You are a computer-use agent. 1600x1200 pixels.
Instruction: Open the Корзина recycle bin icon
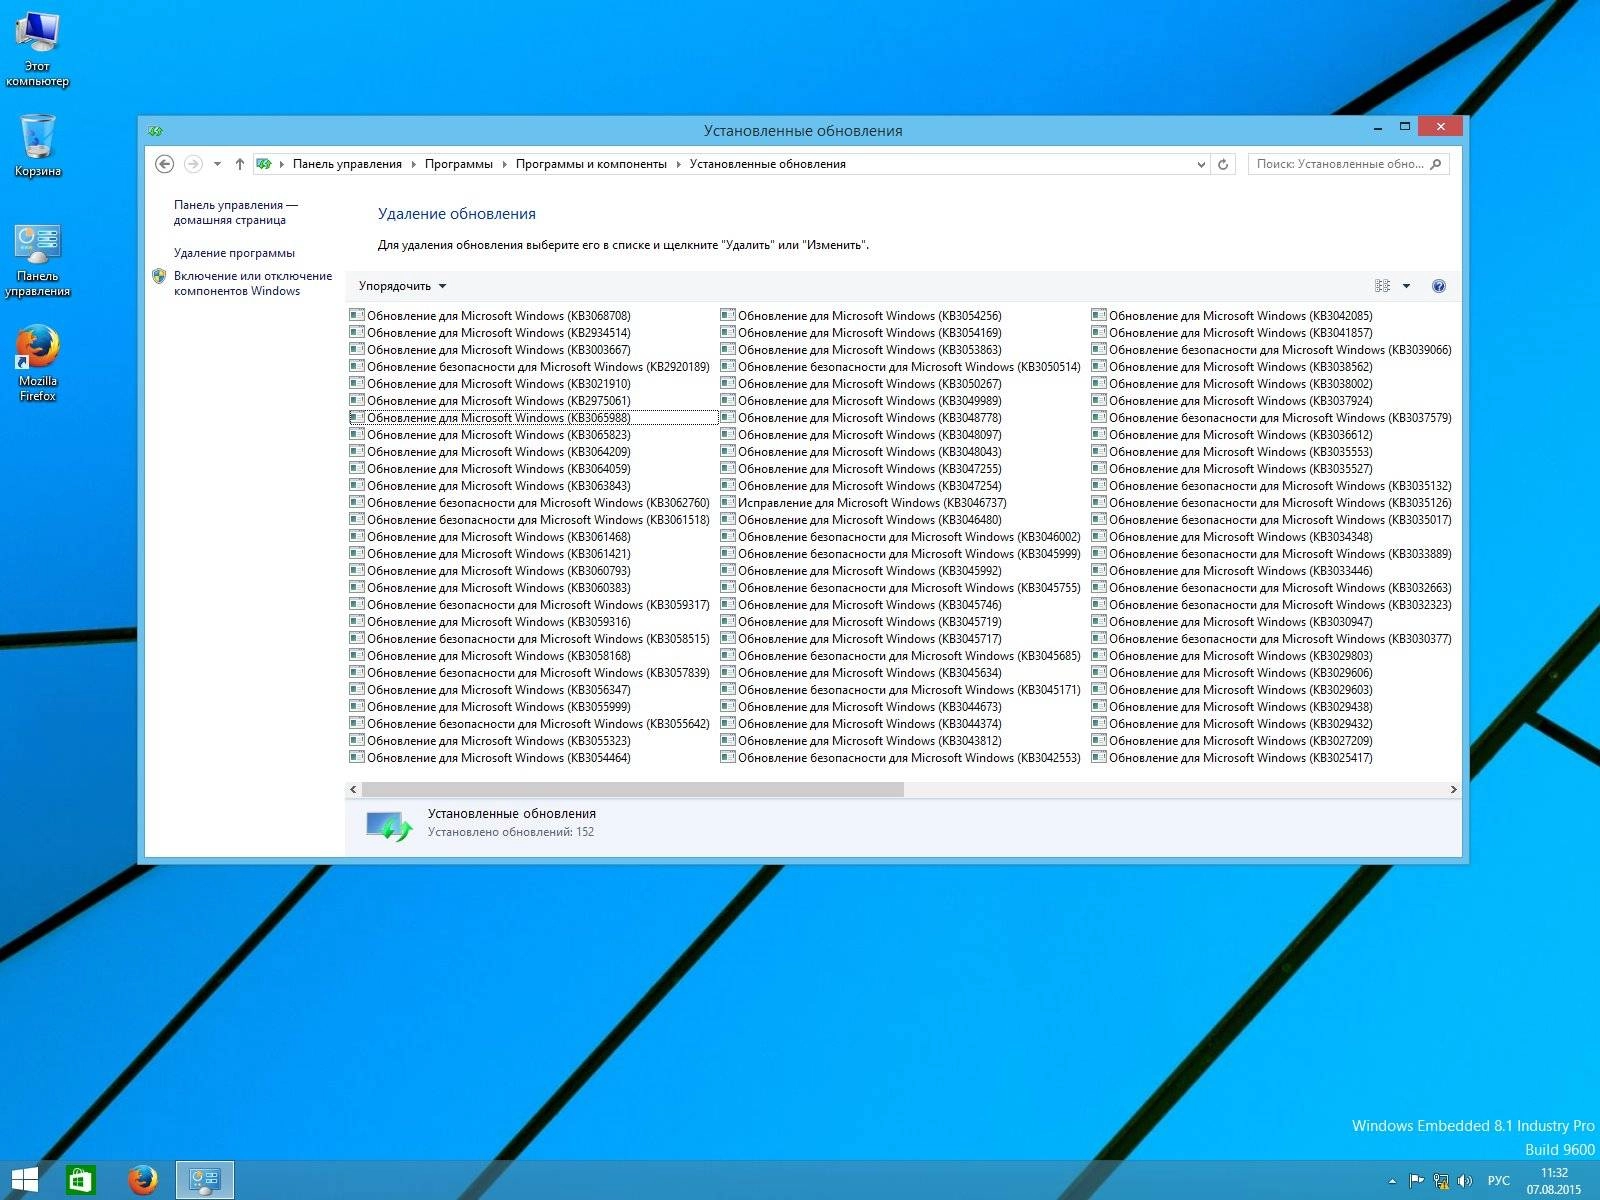coord(37,146)
